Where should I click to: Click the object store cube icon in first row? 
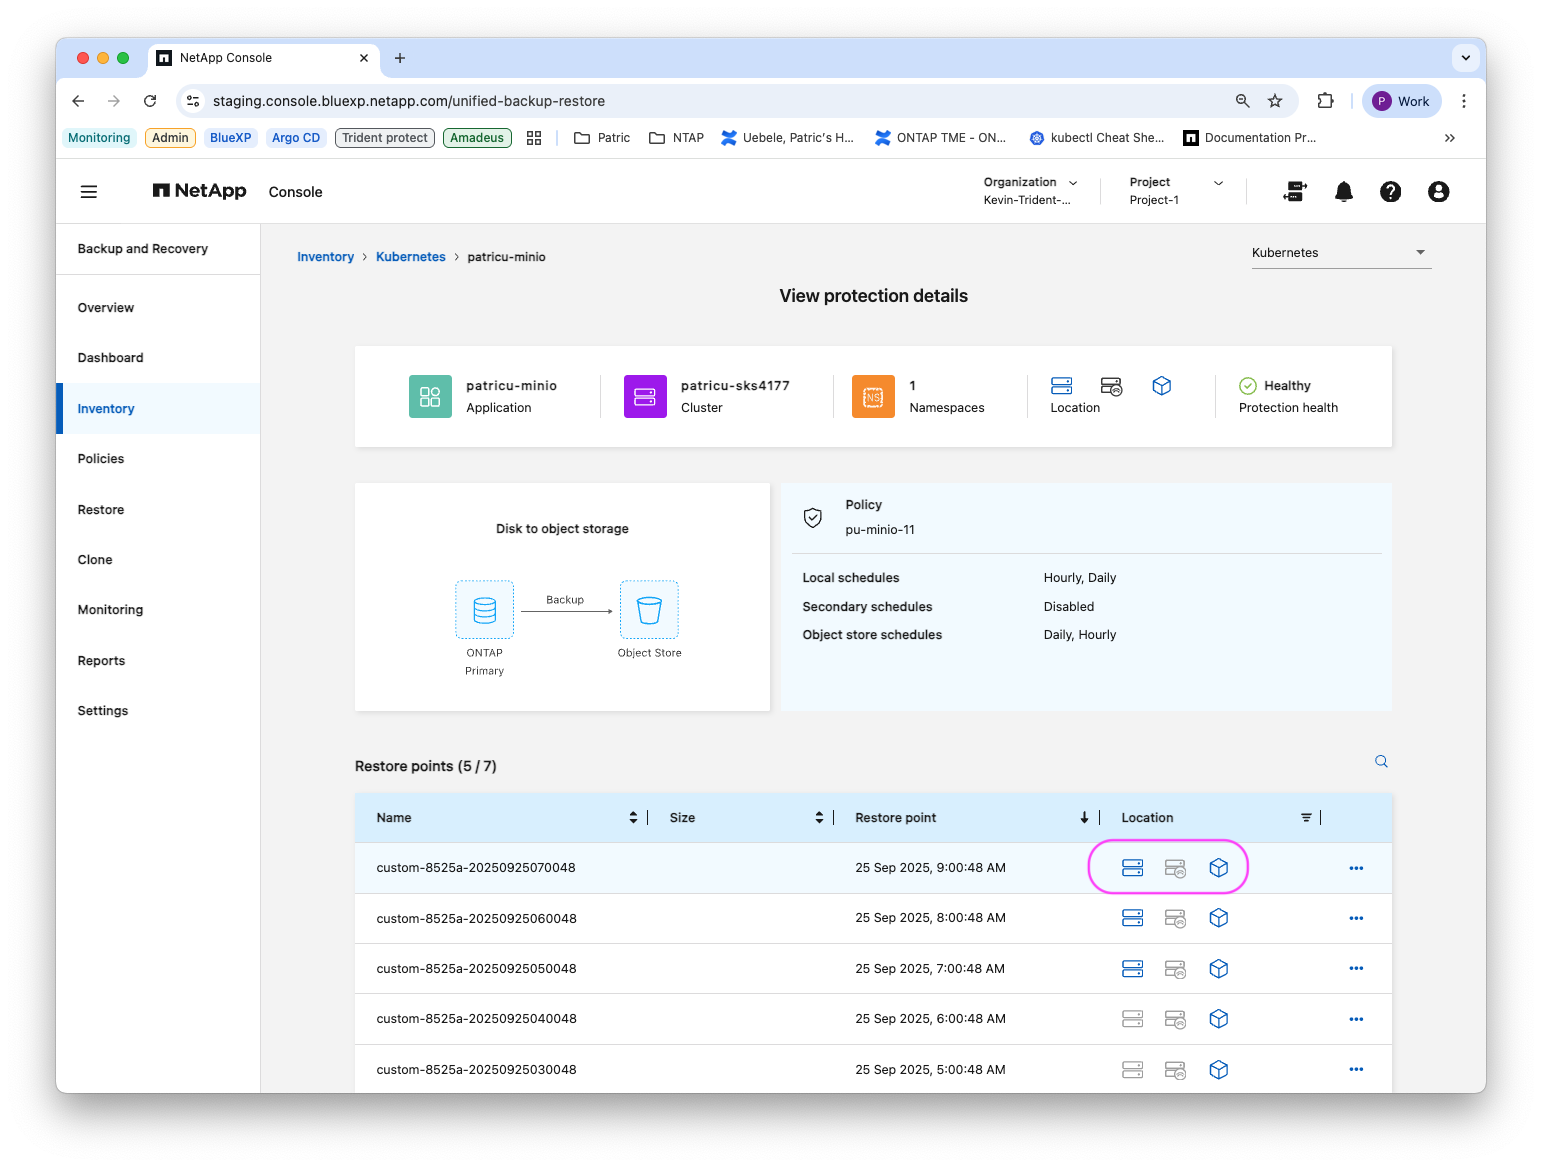(1218, 868)
